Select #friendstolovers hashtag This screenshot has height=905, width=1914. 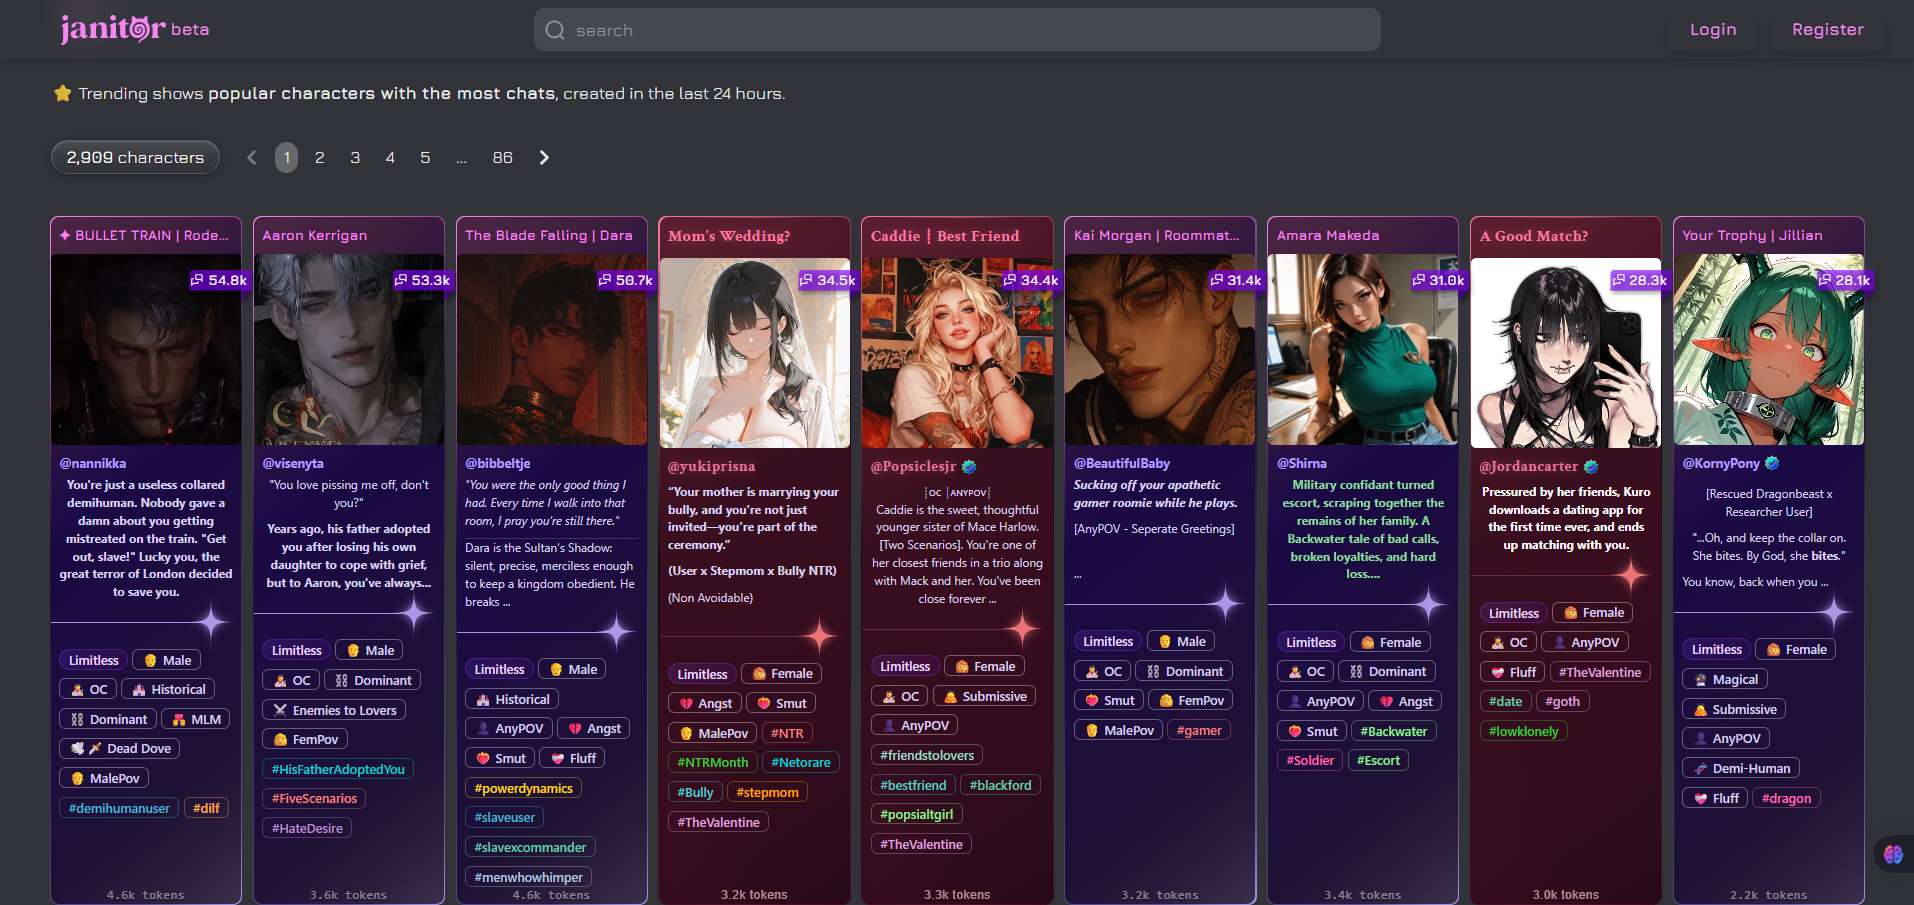927,755
